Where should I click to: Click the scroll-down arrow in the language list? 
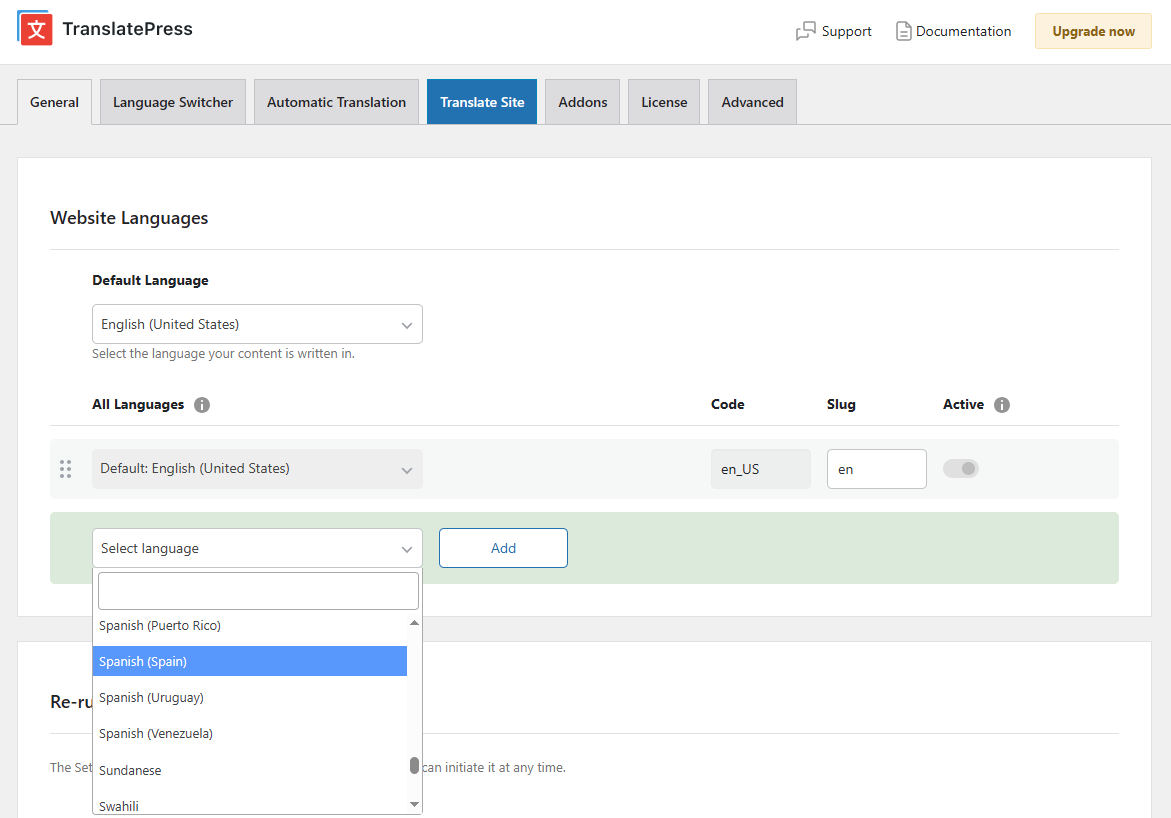(414, 803)
